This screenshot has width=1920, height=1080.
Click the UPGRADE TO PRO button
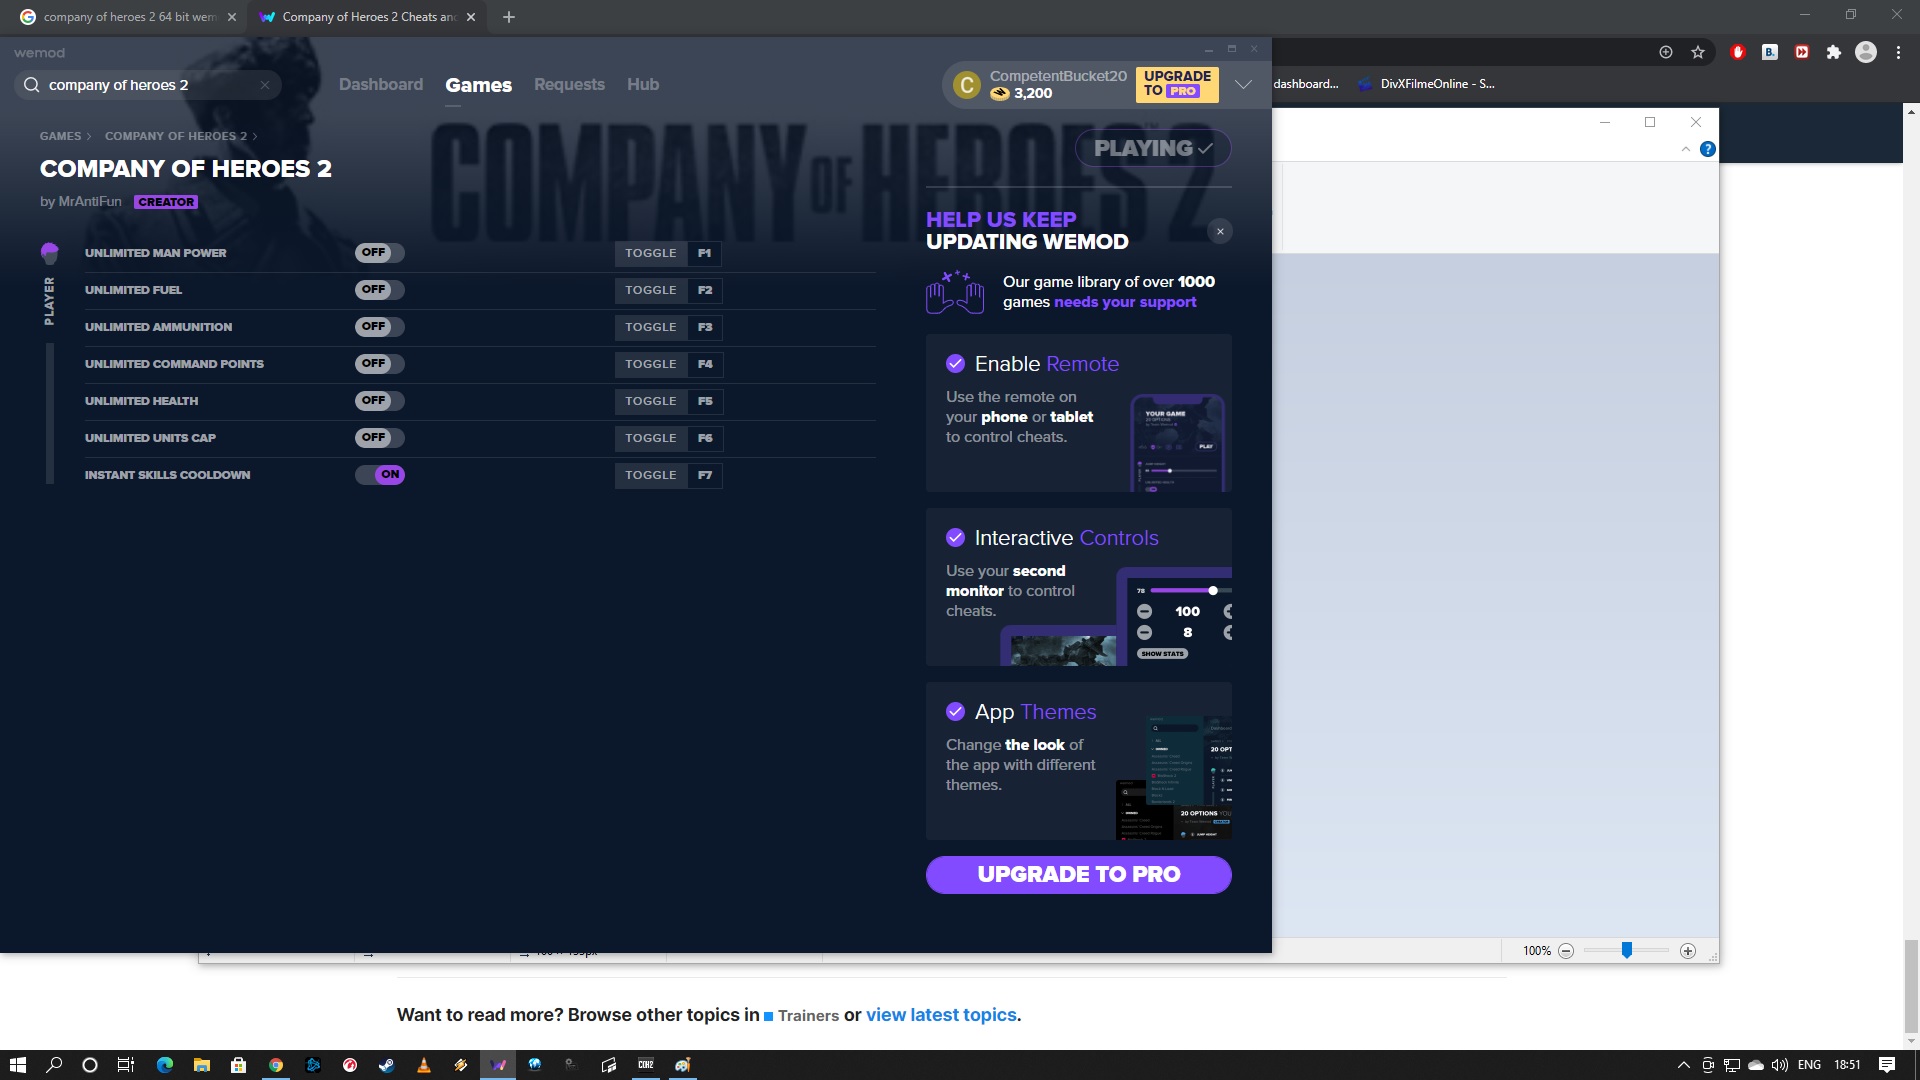coord(1079,873)
